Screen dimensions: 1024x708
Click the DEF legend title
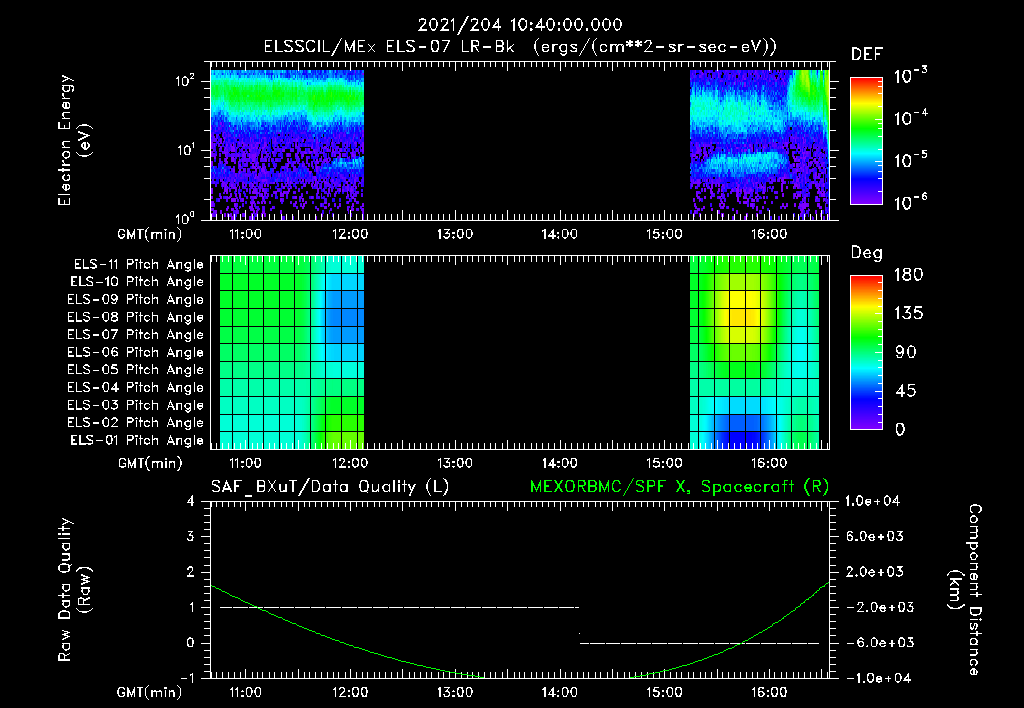click(x=867, y=55)
